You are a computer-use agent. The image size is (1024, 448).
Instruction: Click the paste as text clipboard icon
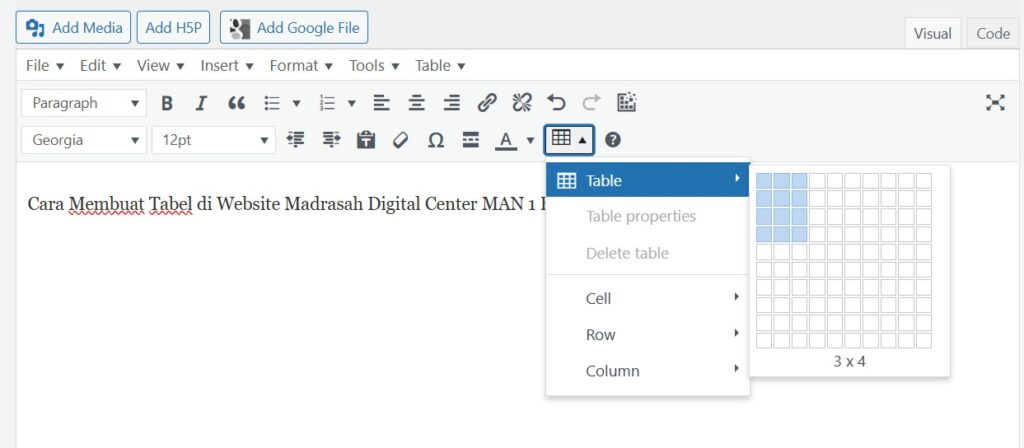tap(366, 140)
